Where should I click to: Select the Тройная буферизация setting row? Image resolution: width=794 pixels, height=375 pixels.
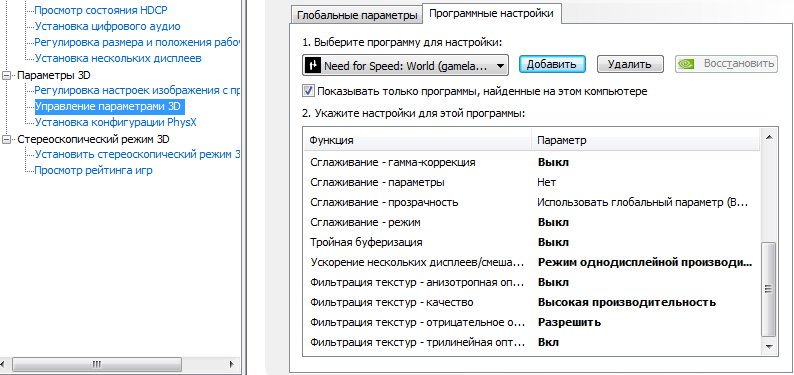click(532, 242)
